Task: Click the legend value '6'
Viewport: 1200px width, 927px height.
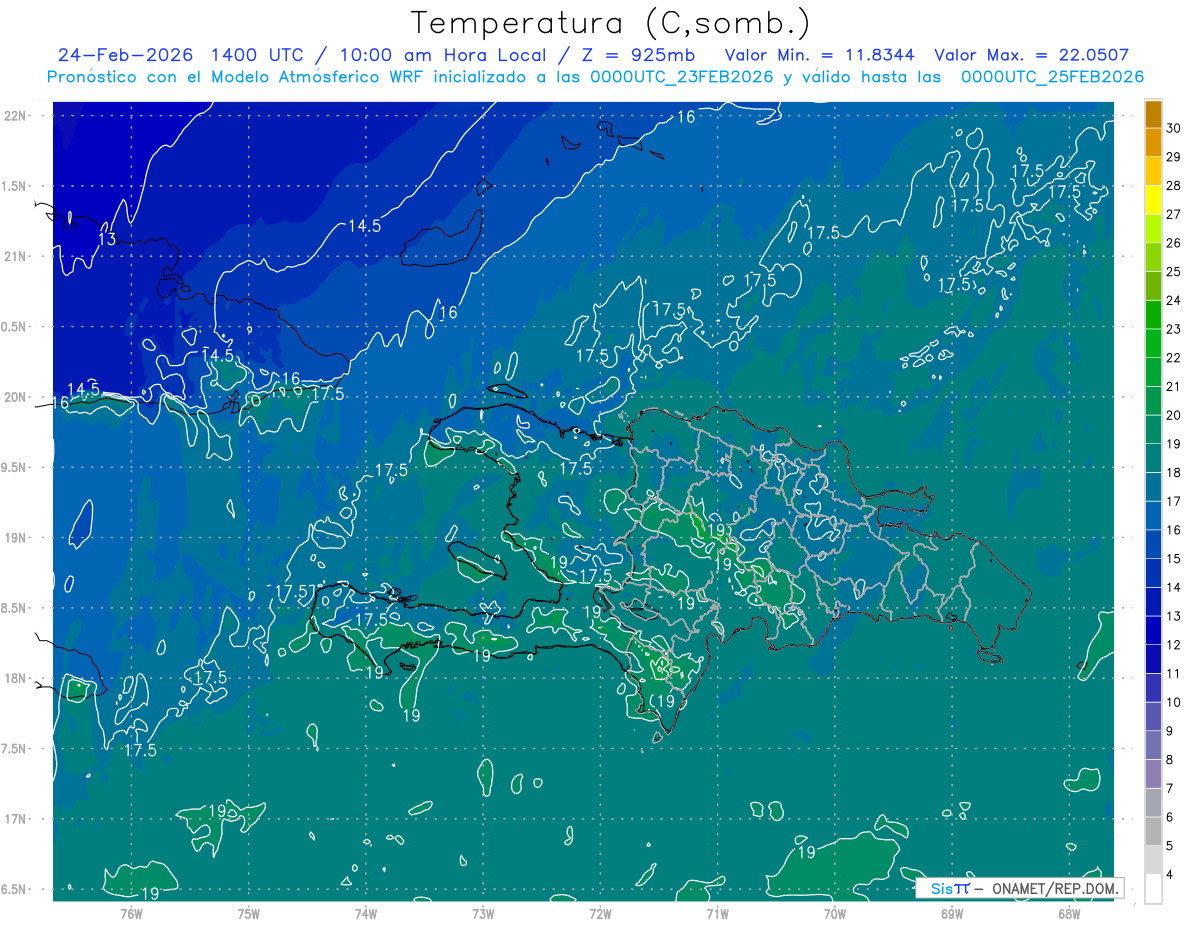Action: 1170,817
